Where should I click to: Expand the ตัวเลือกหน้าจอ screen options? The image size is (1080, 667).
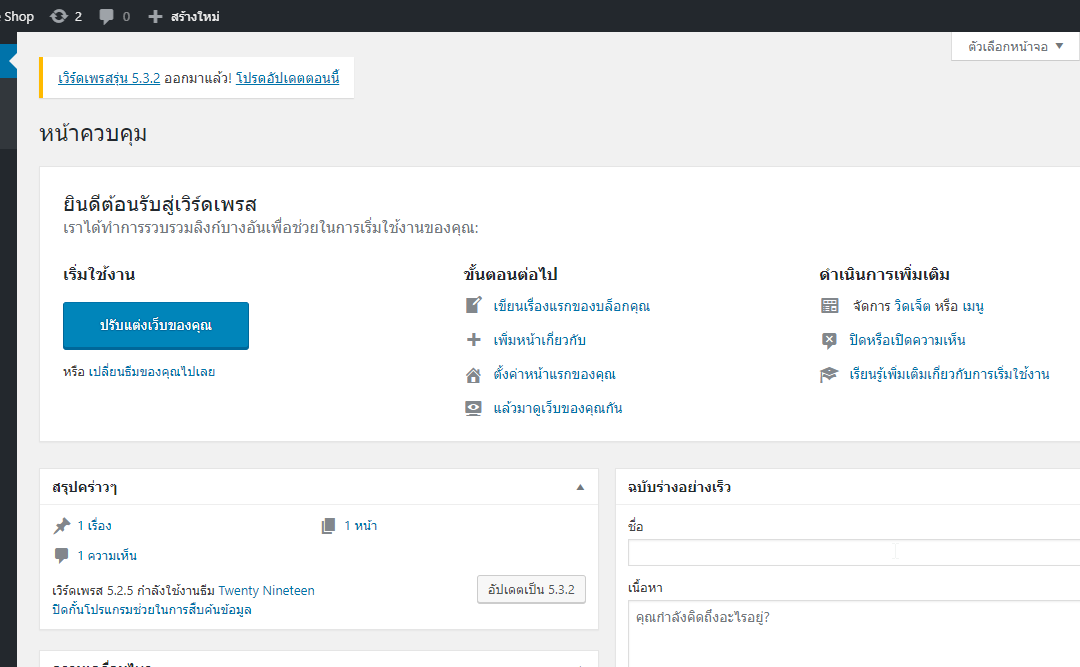1015,47
